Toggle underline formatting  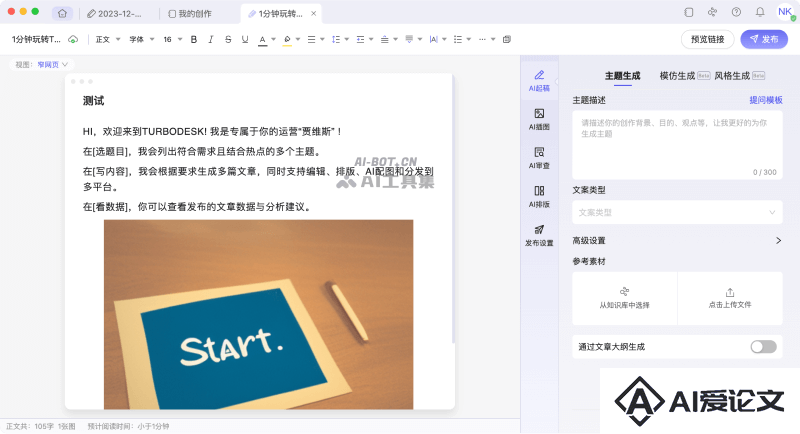coord(245,39)
